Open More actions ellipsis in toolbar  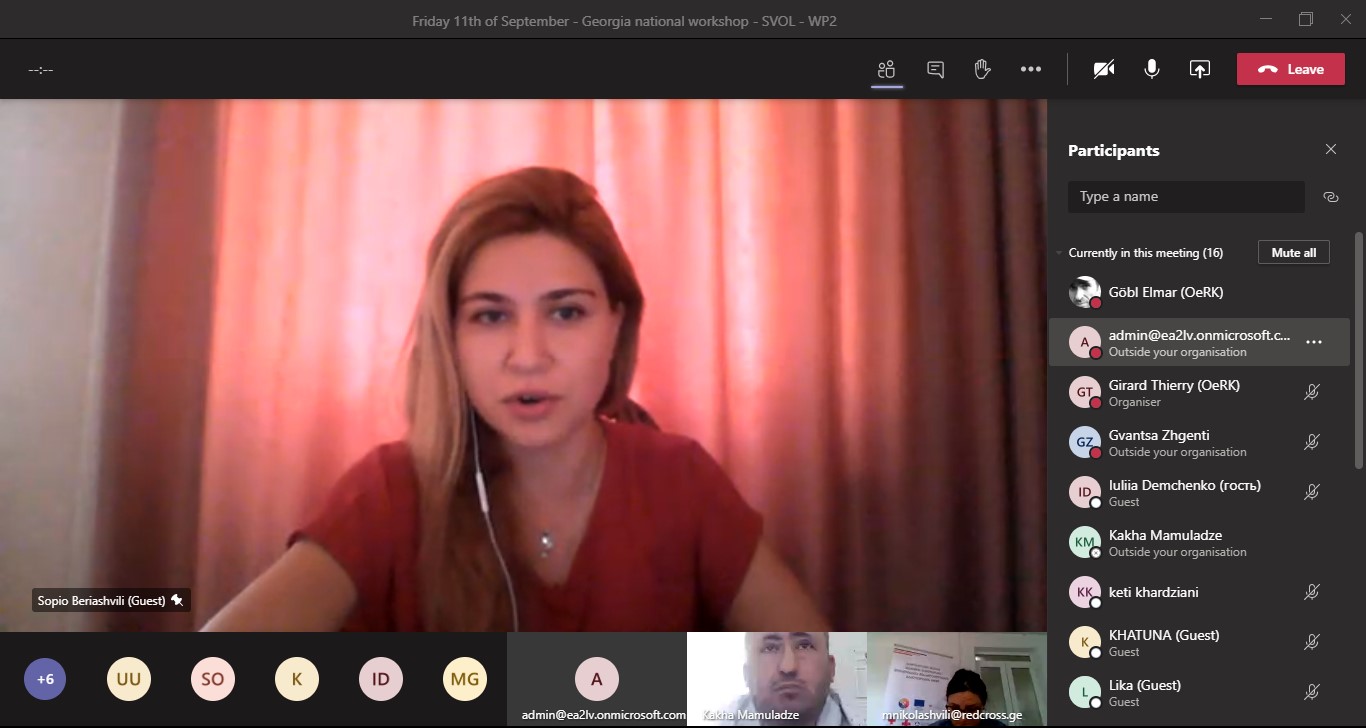coord(1031,69)
